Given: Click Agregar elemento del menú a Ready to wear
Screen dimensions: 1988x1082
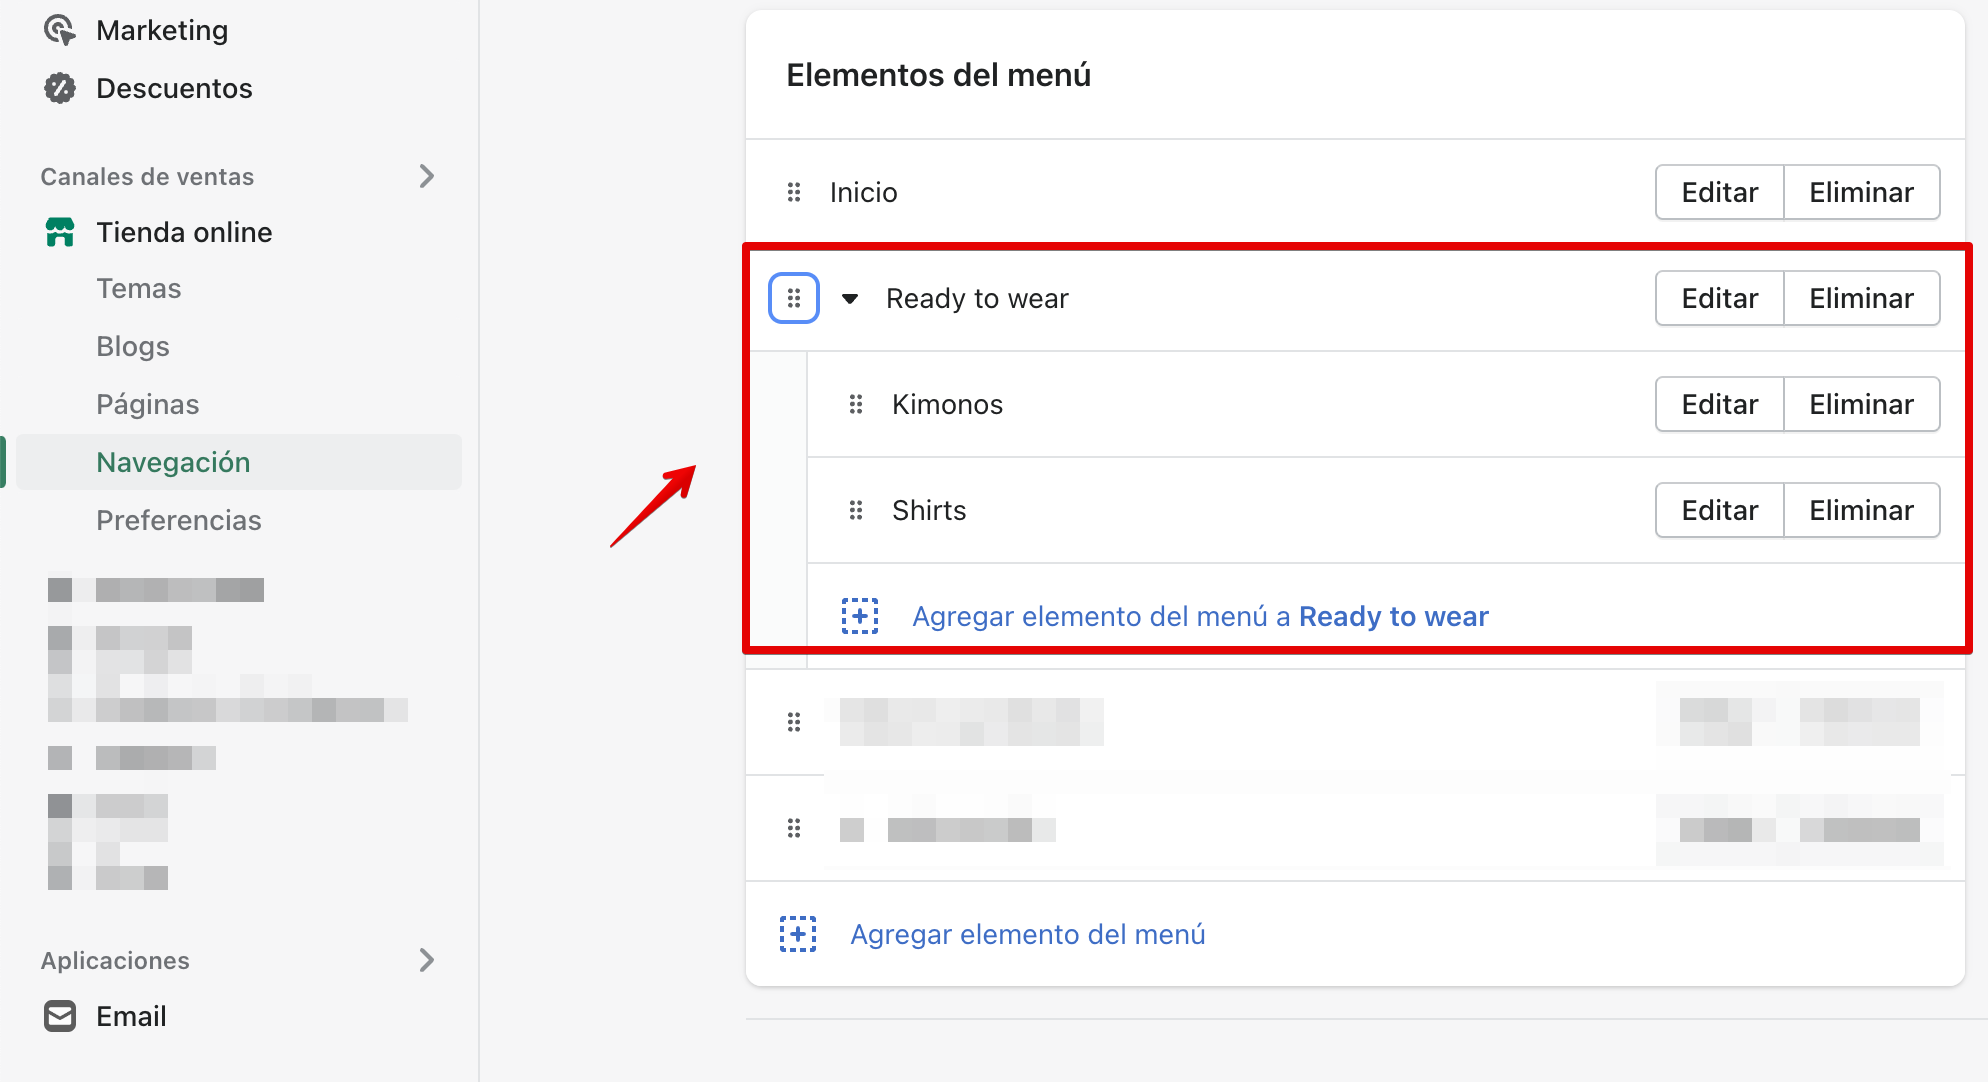Looking at the screenshot, I should coord(1200,616).
